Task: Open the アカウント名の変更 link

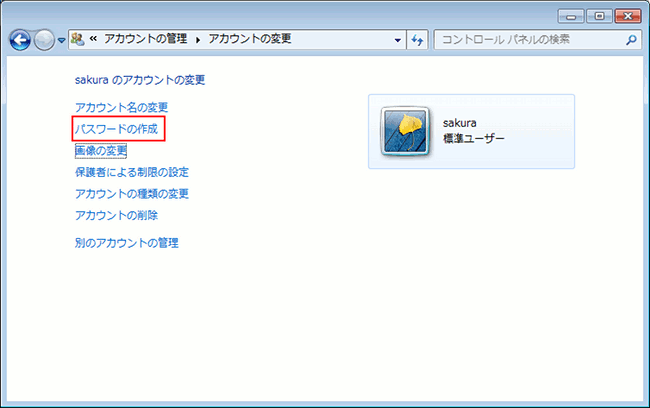Action: point(121,107)
